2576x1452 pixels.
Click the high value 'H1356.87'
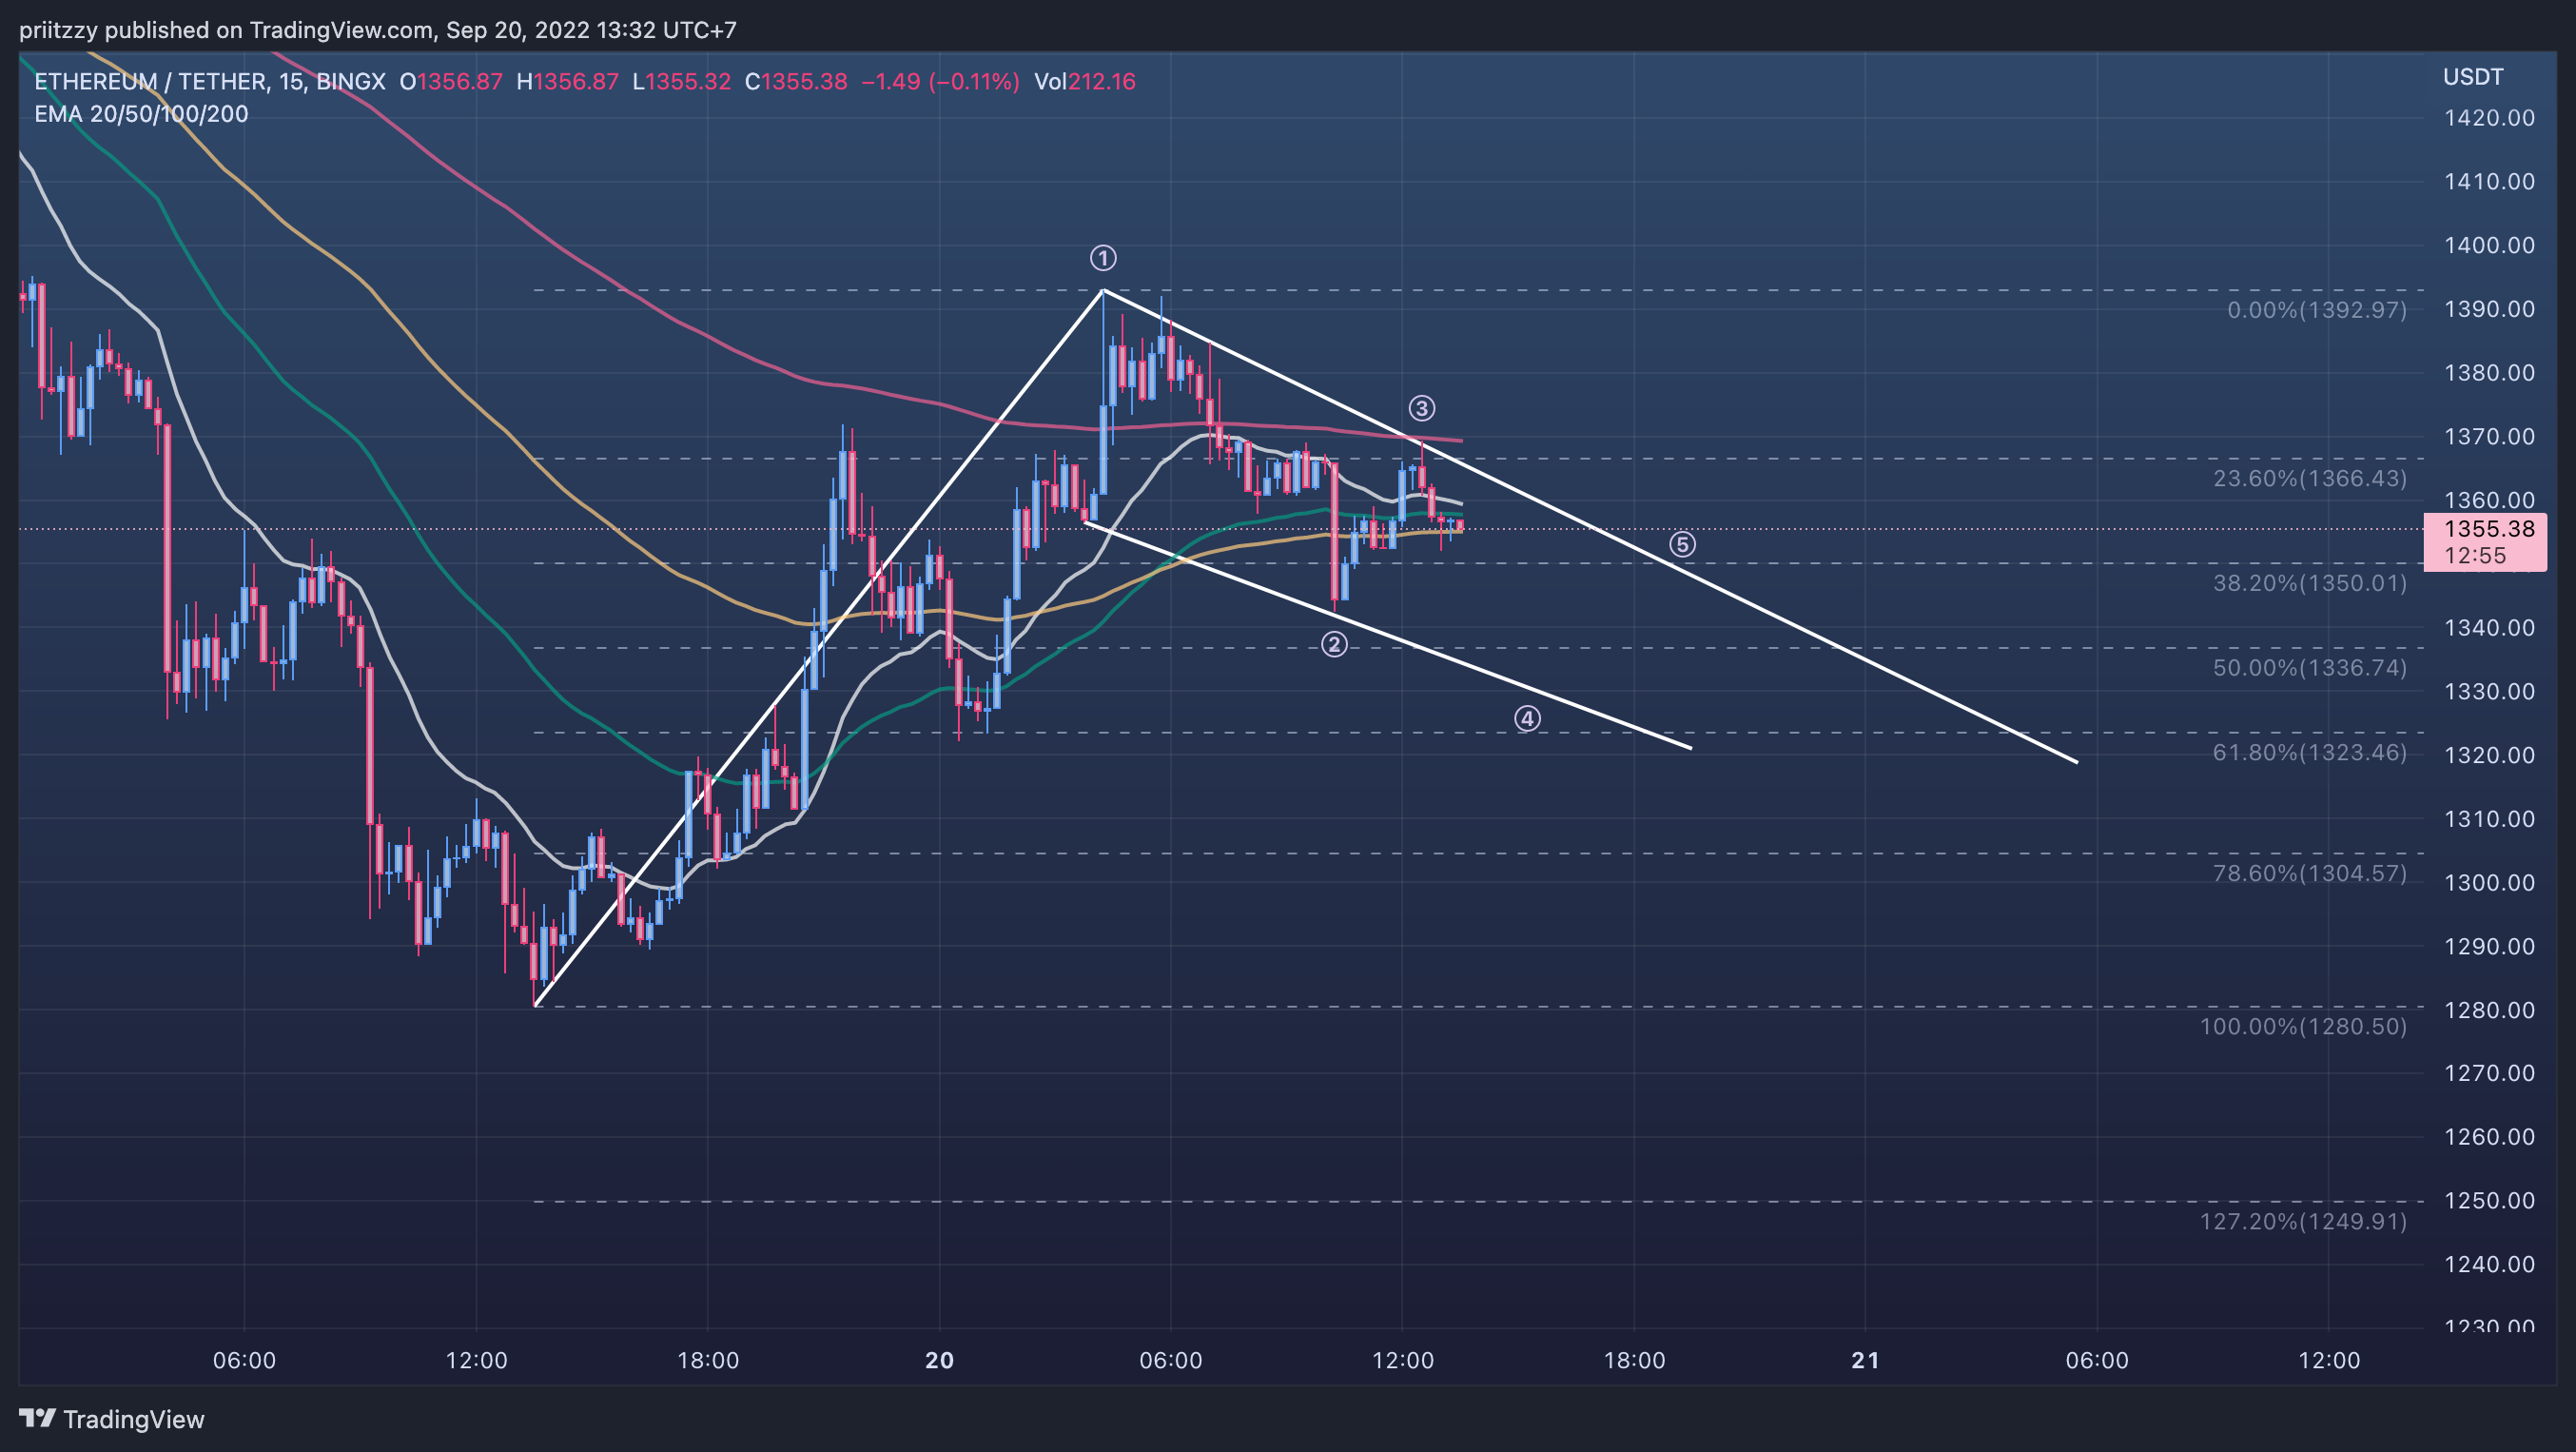click(x=567, y=82)
